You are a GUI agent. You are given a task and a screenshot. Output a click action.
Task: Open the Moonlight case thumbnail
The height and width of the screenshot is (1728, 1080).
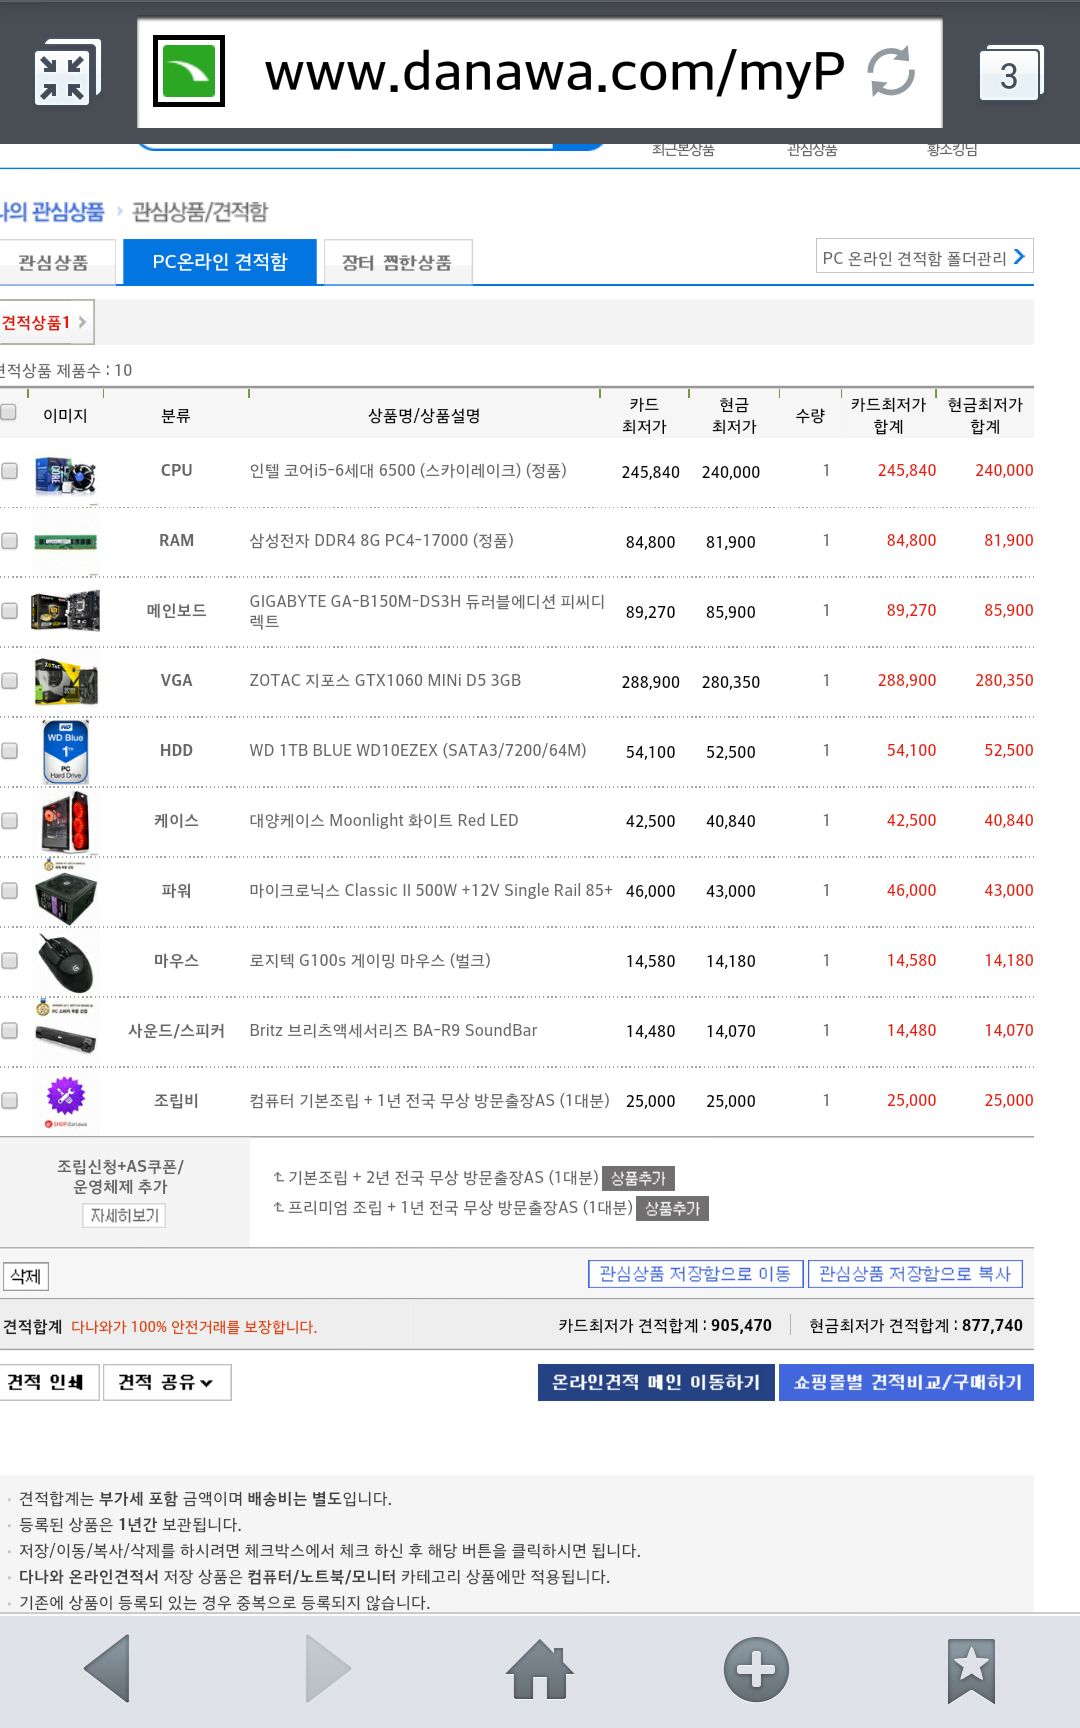(x=65, y=821)
